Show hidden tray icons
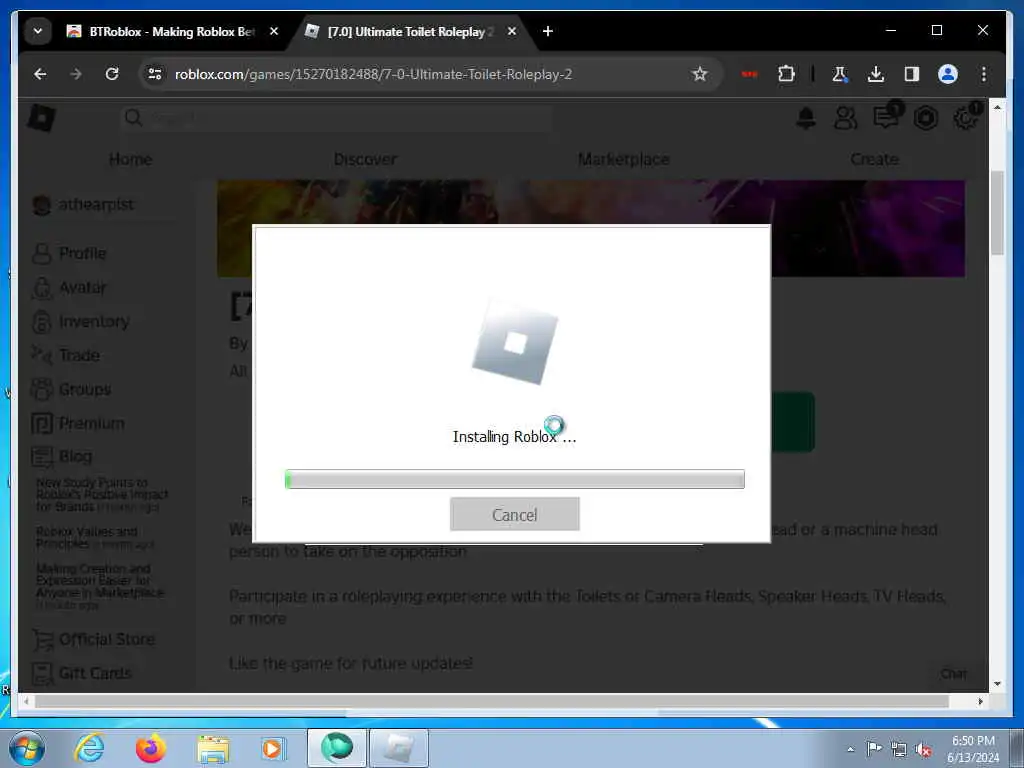The height and width of the screenshot is (768, 1024). coord(850,749)
